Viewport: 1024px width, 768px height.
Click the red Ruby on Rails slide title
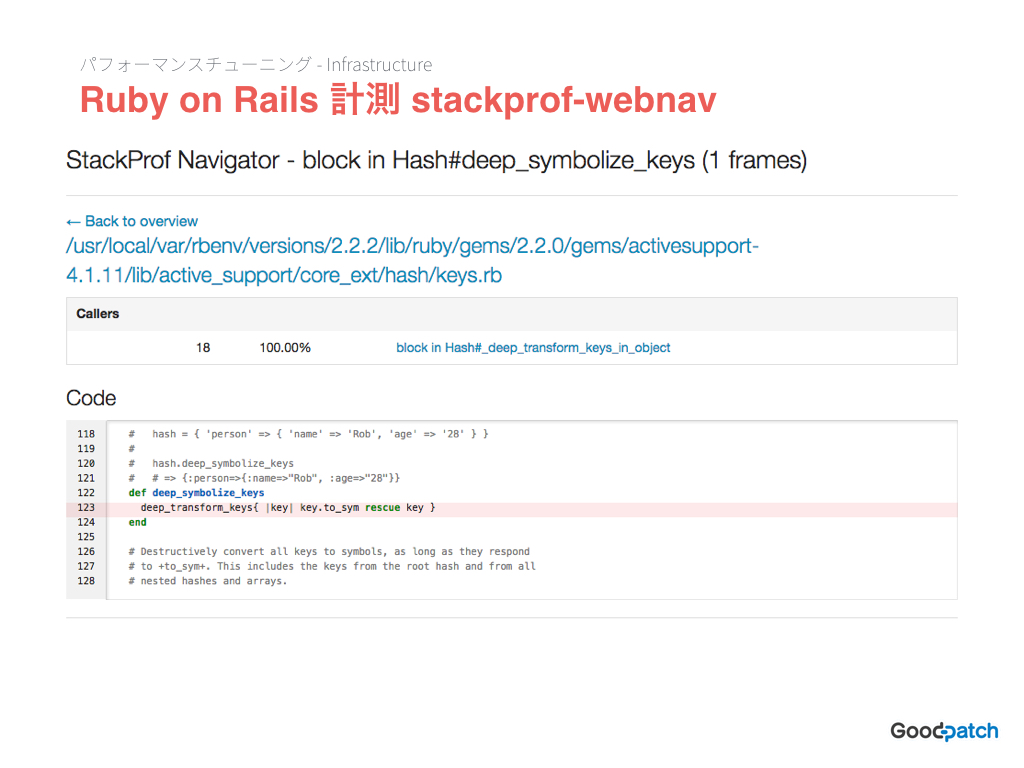click(x=398, y=100)
